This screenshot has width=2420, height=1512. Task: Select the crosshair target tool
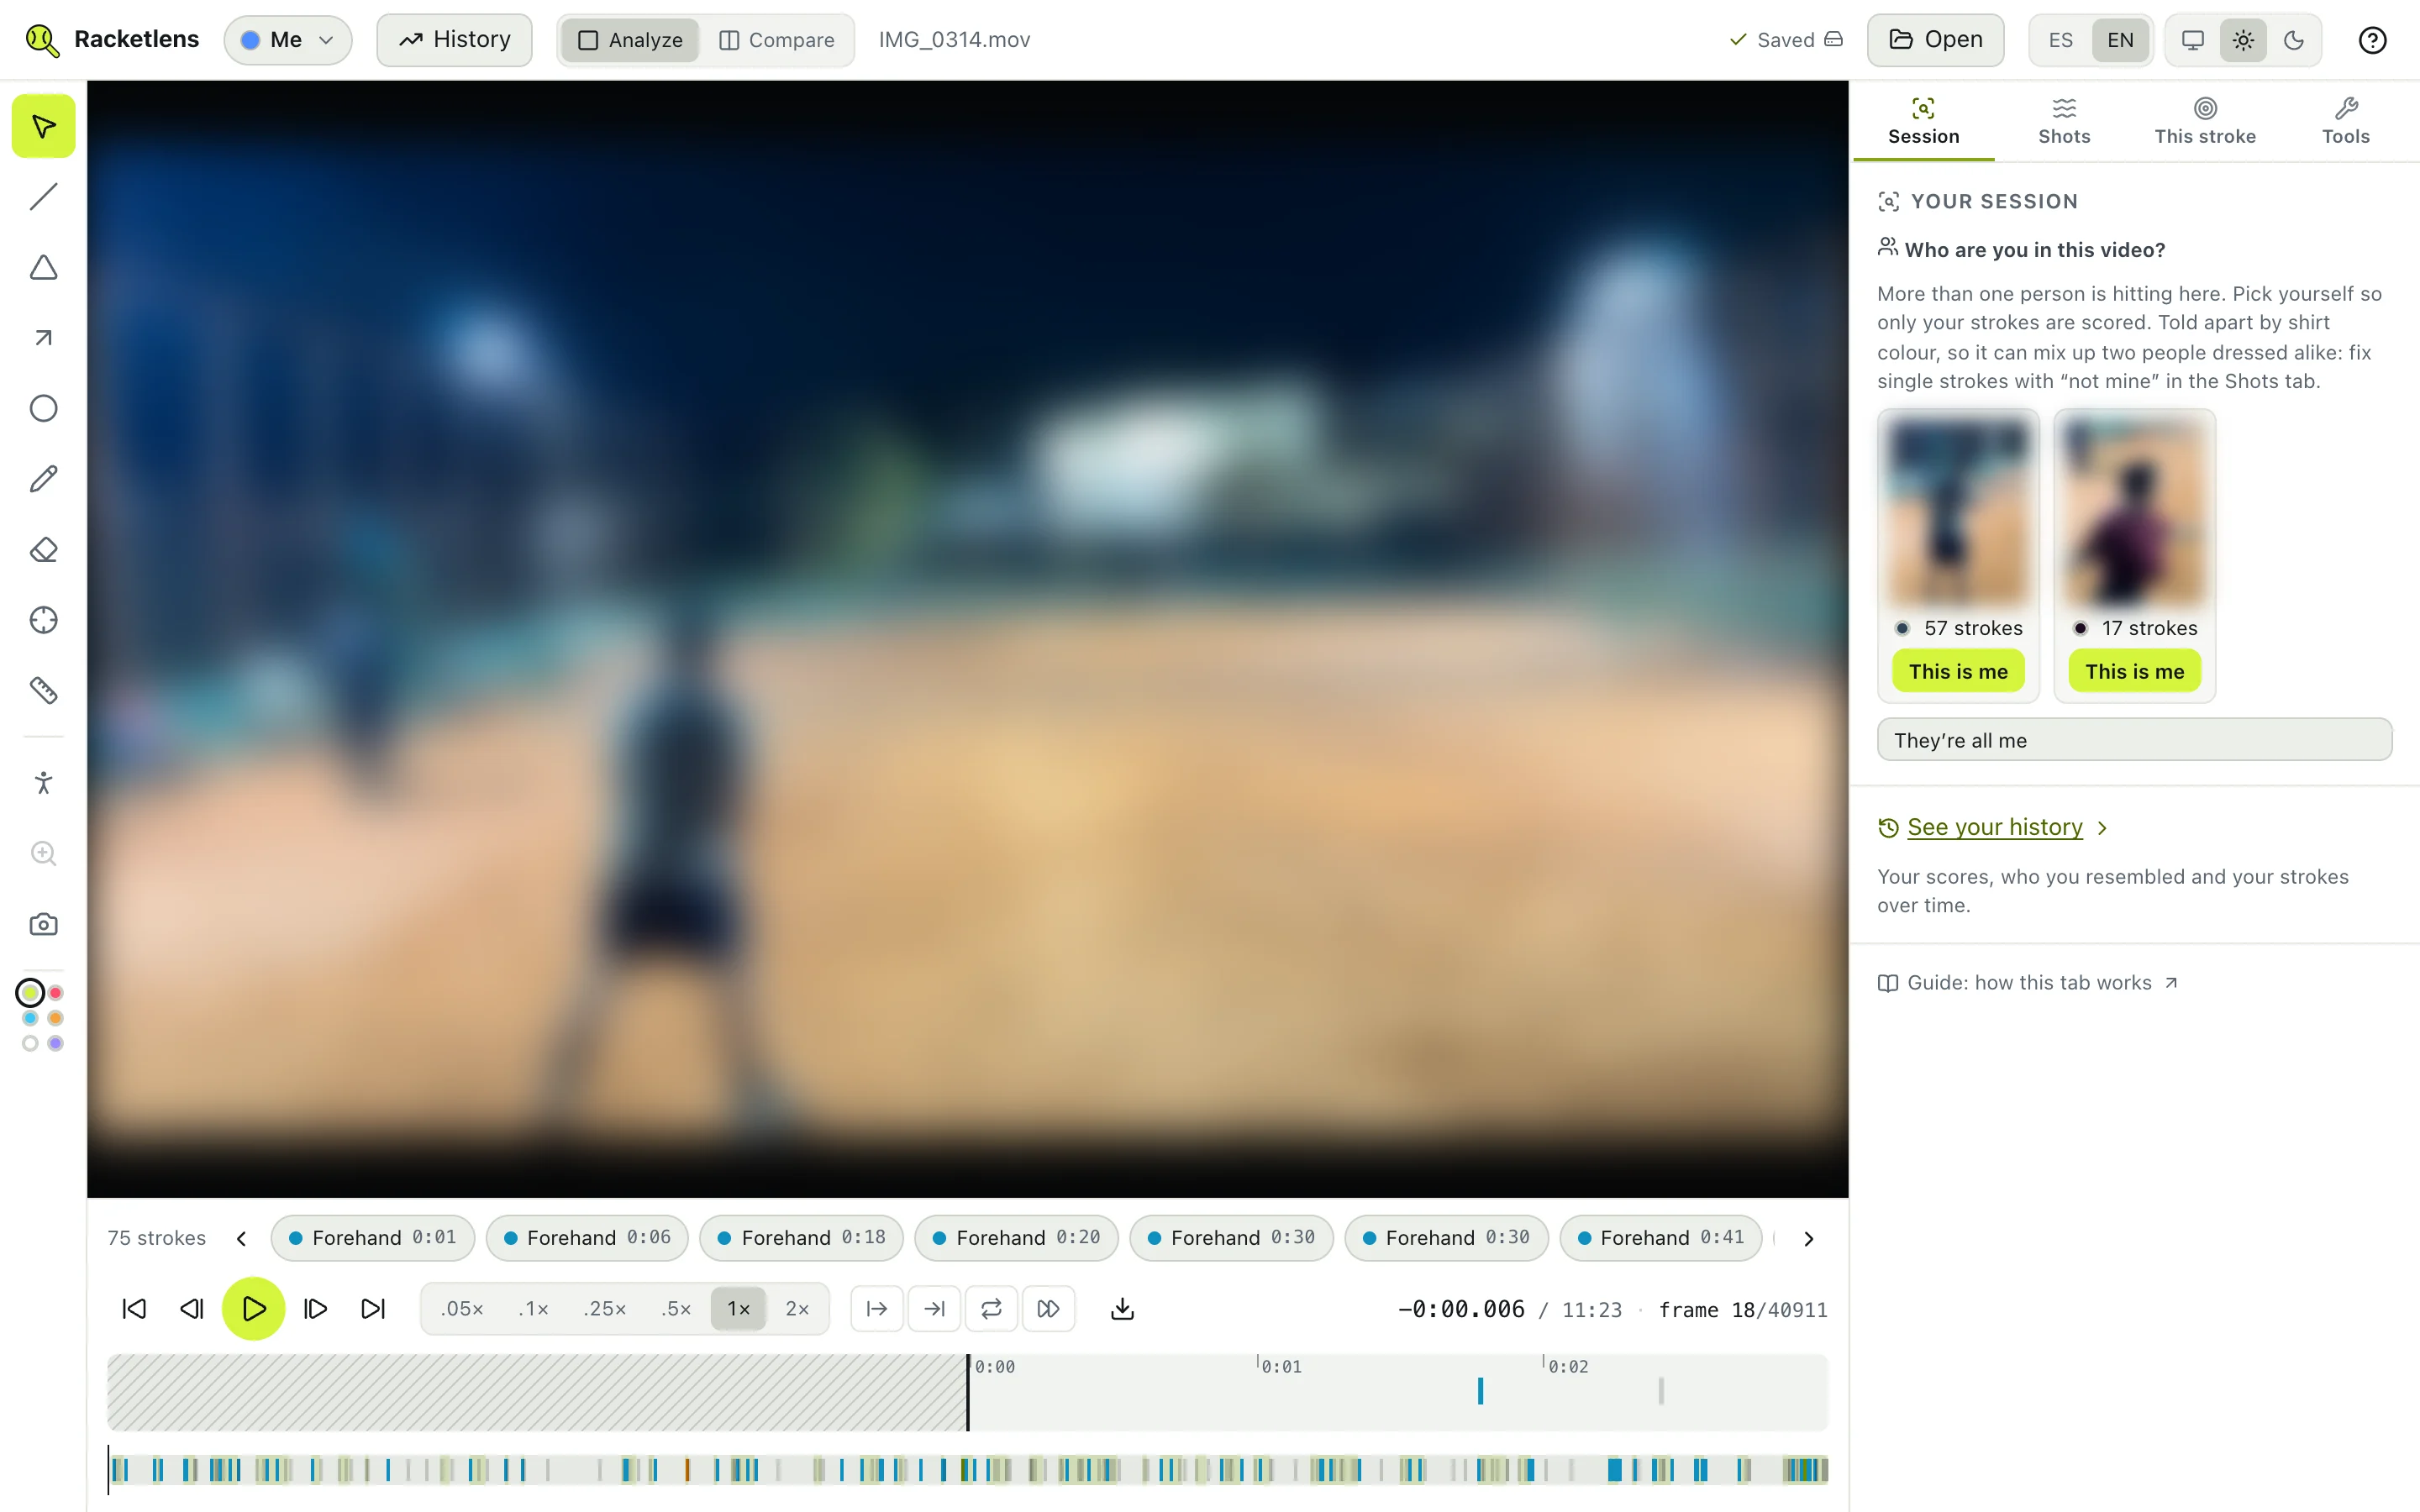click(43, 620)
